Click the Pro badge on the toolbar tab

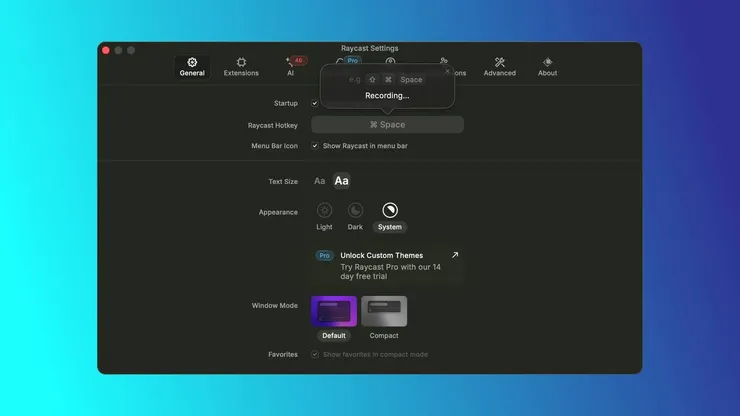point(353,60)
